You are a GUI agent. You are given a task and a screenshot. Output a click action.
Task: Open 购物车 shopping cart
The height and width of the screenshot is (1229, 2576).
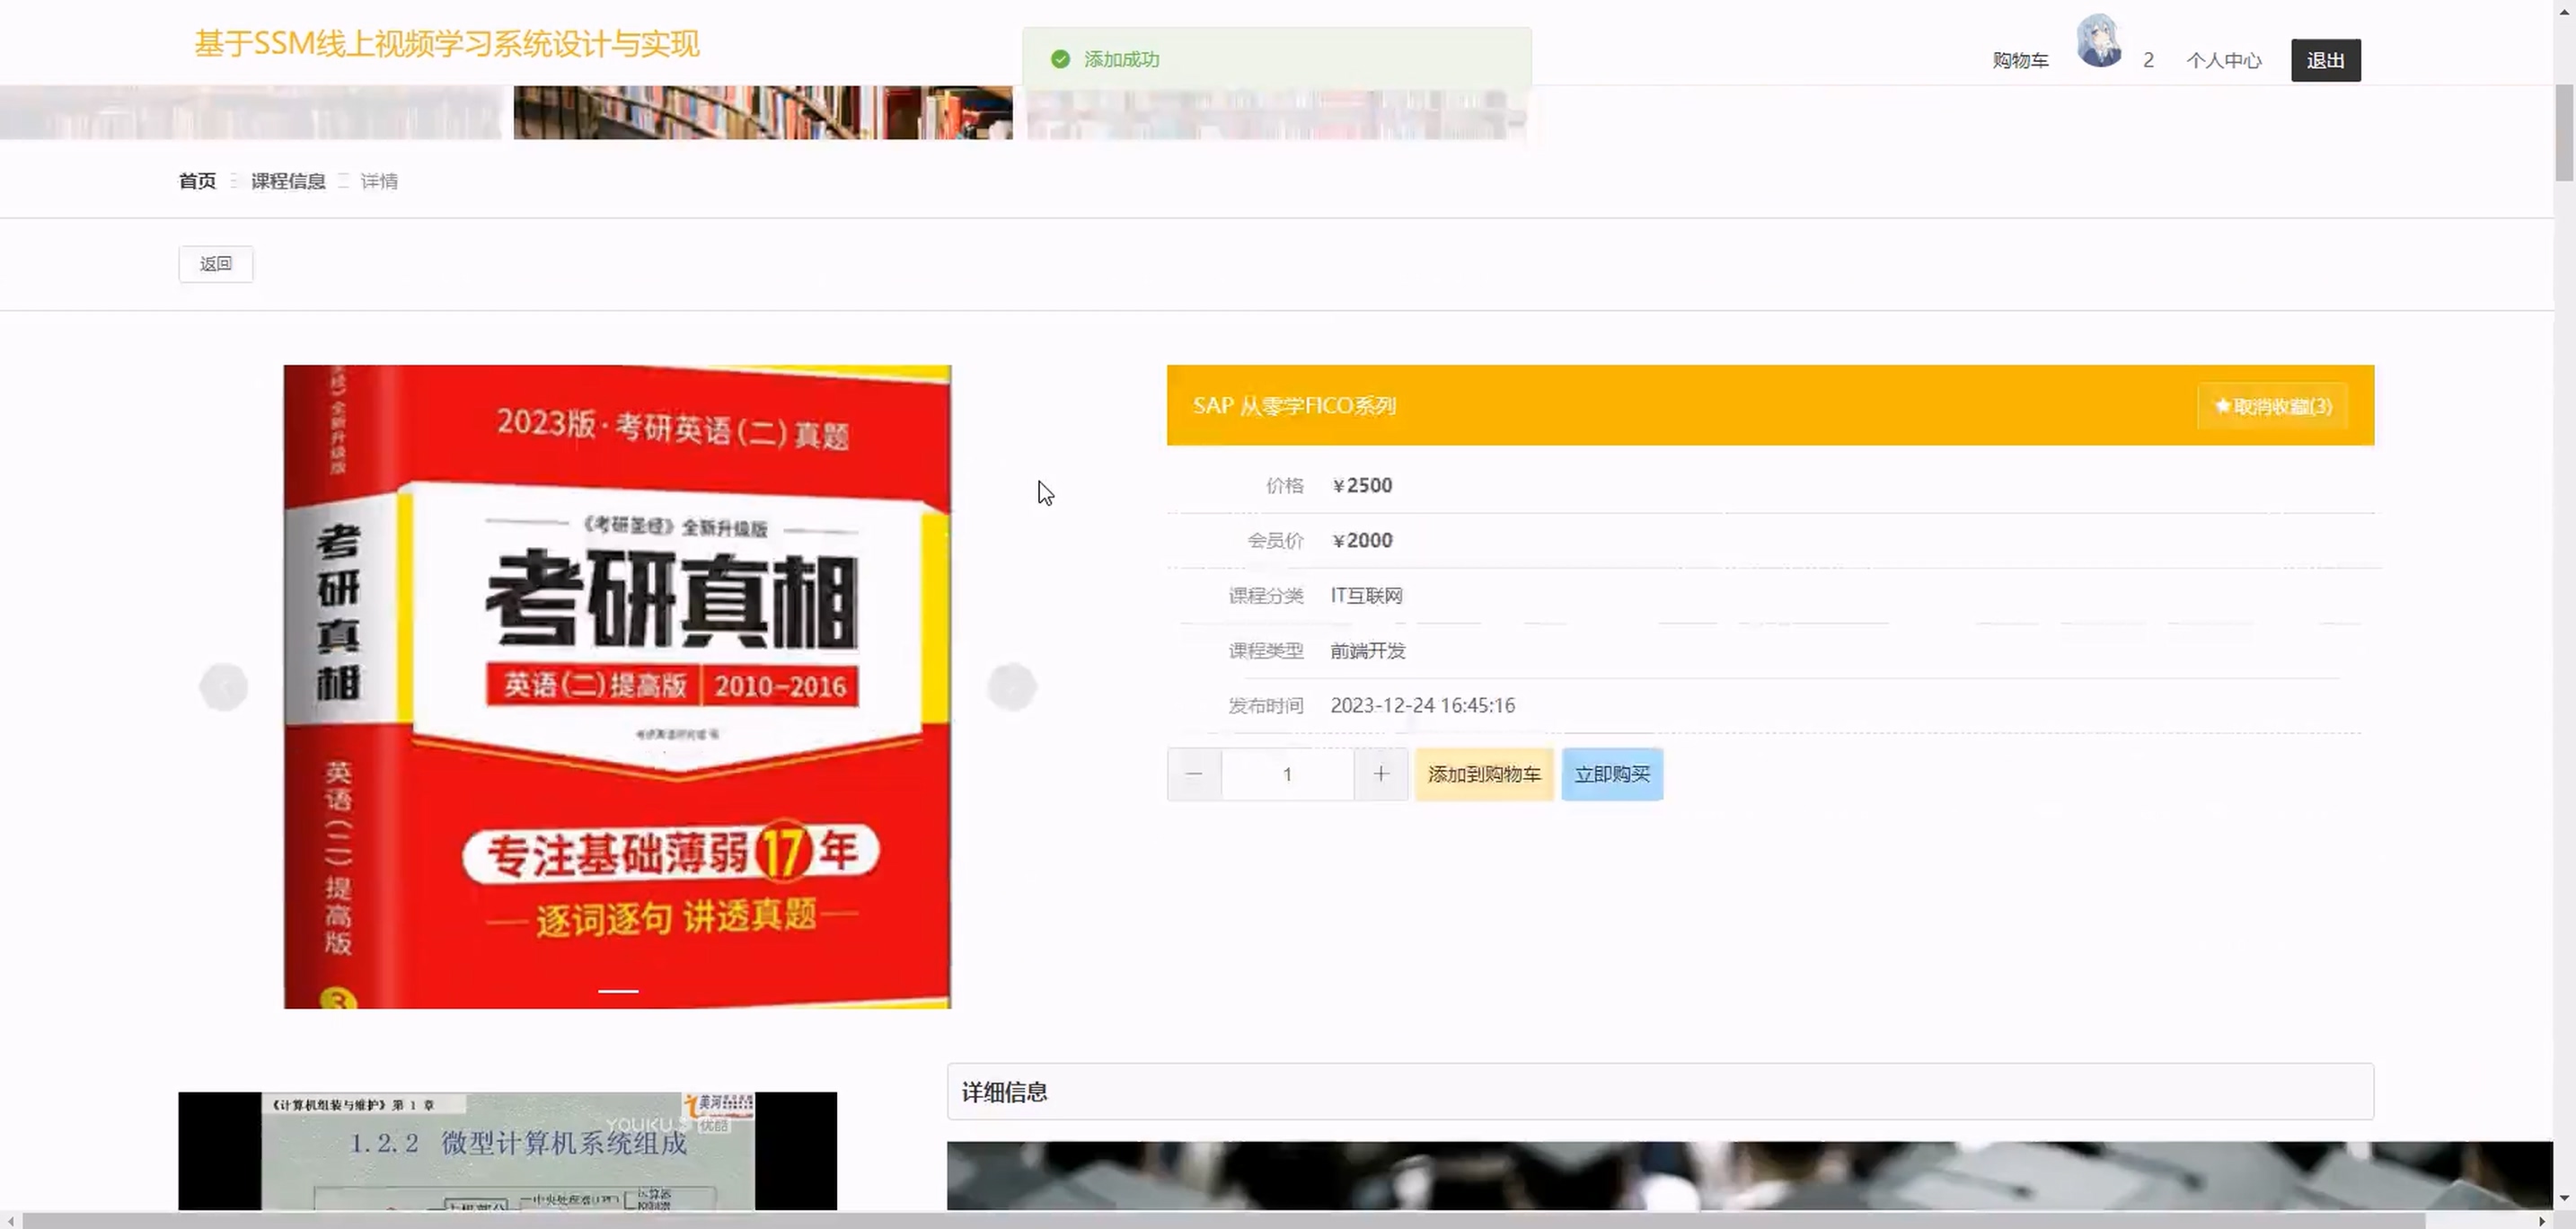pyautogui.click(x=2020, y=60)
